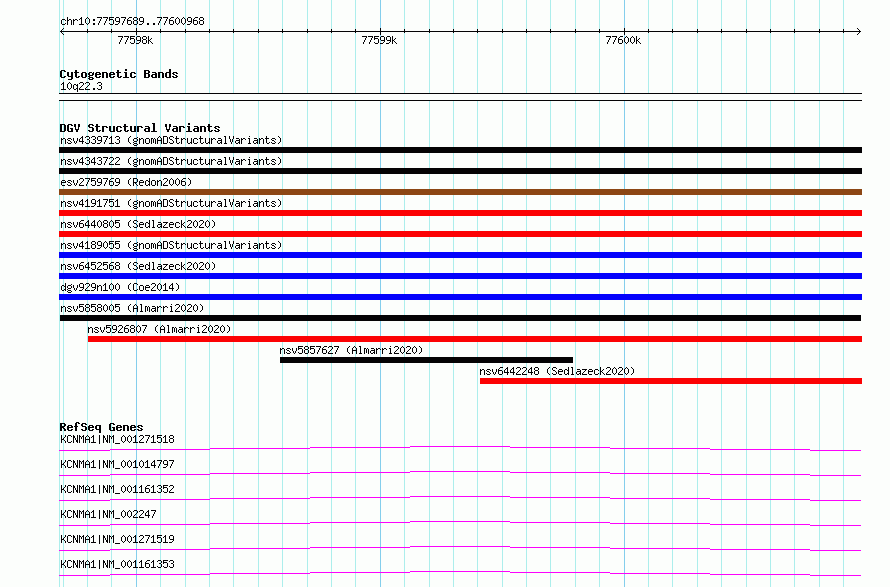Open variant label nsv4339713 (gnomADStructuralVariants)
This screenshot has width=890, height=587.
click(x=171, y=140)
